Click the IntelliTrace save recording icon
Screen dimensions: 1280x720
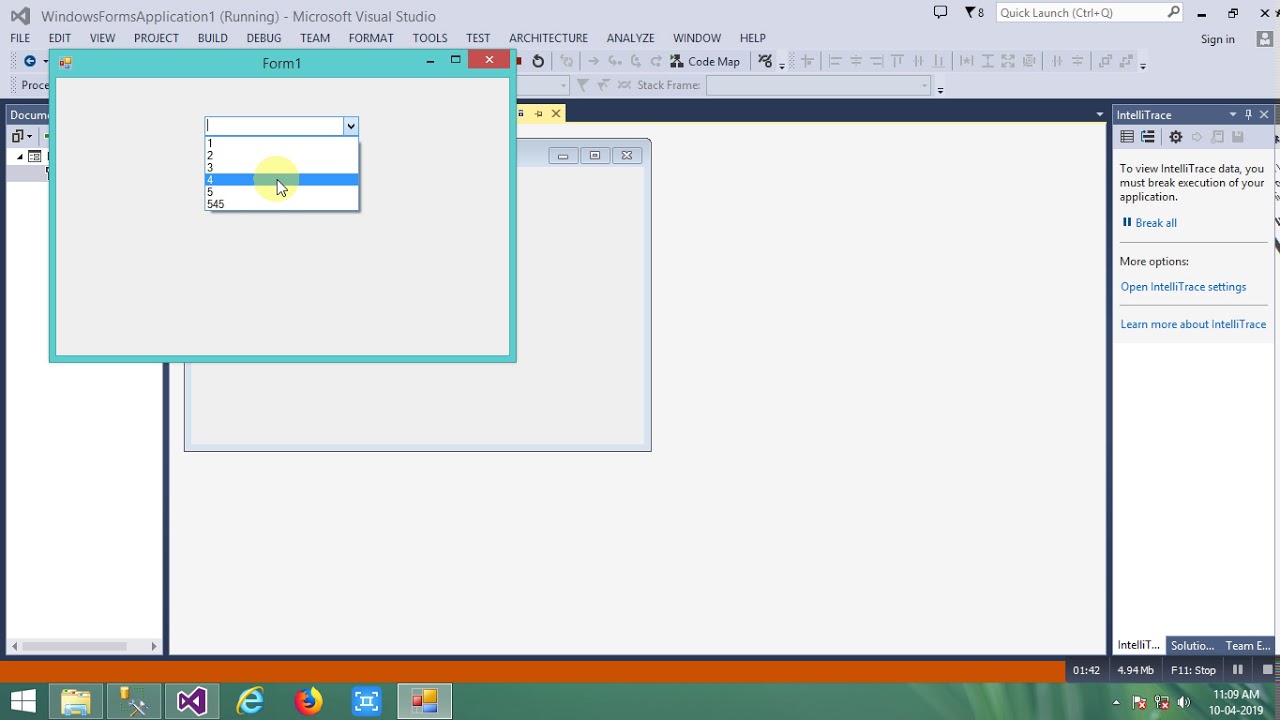pyautogui.click(x=1237, y=137)
